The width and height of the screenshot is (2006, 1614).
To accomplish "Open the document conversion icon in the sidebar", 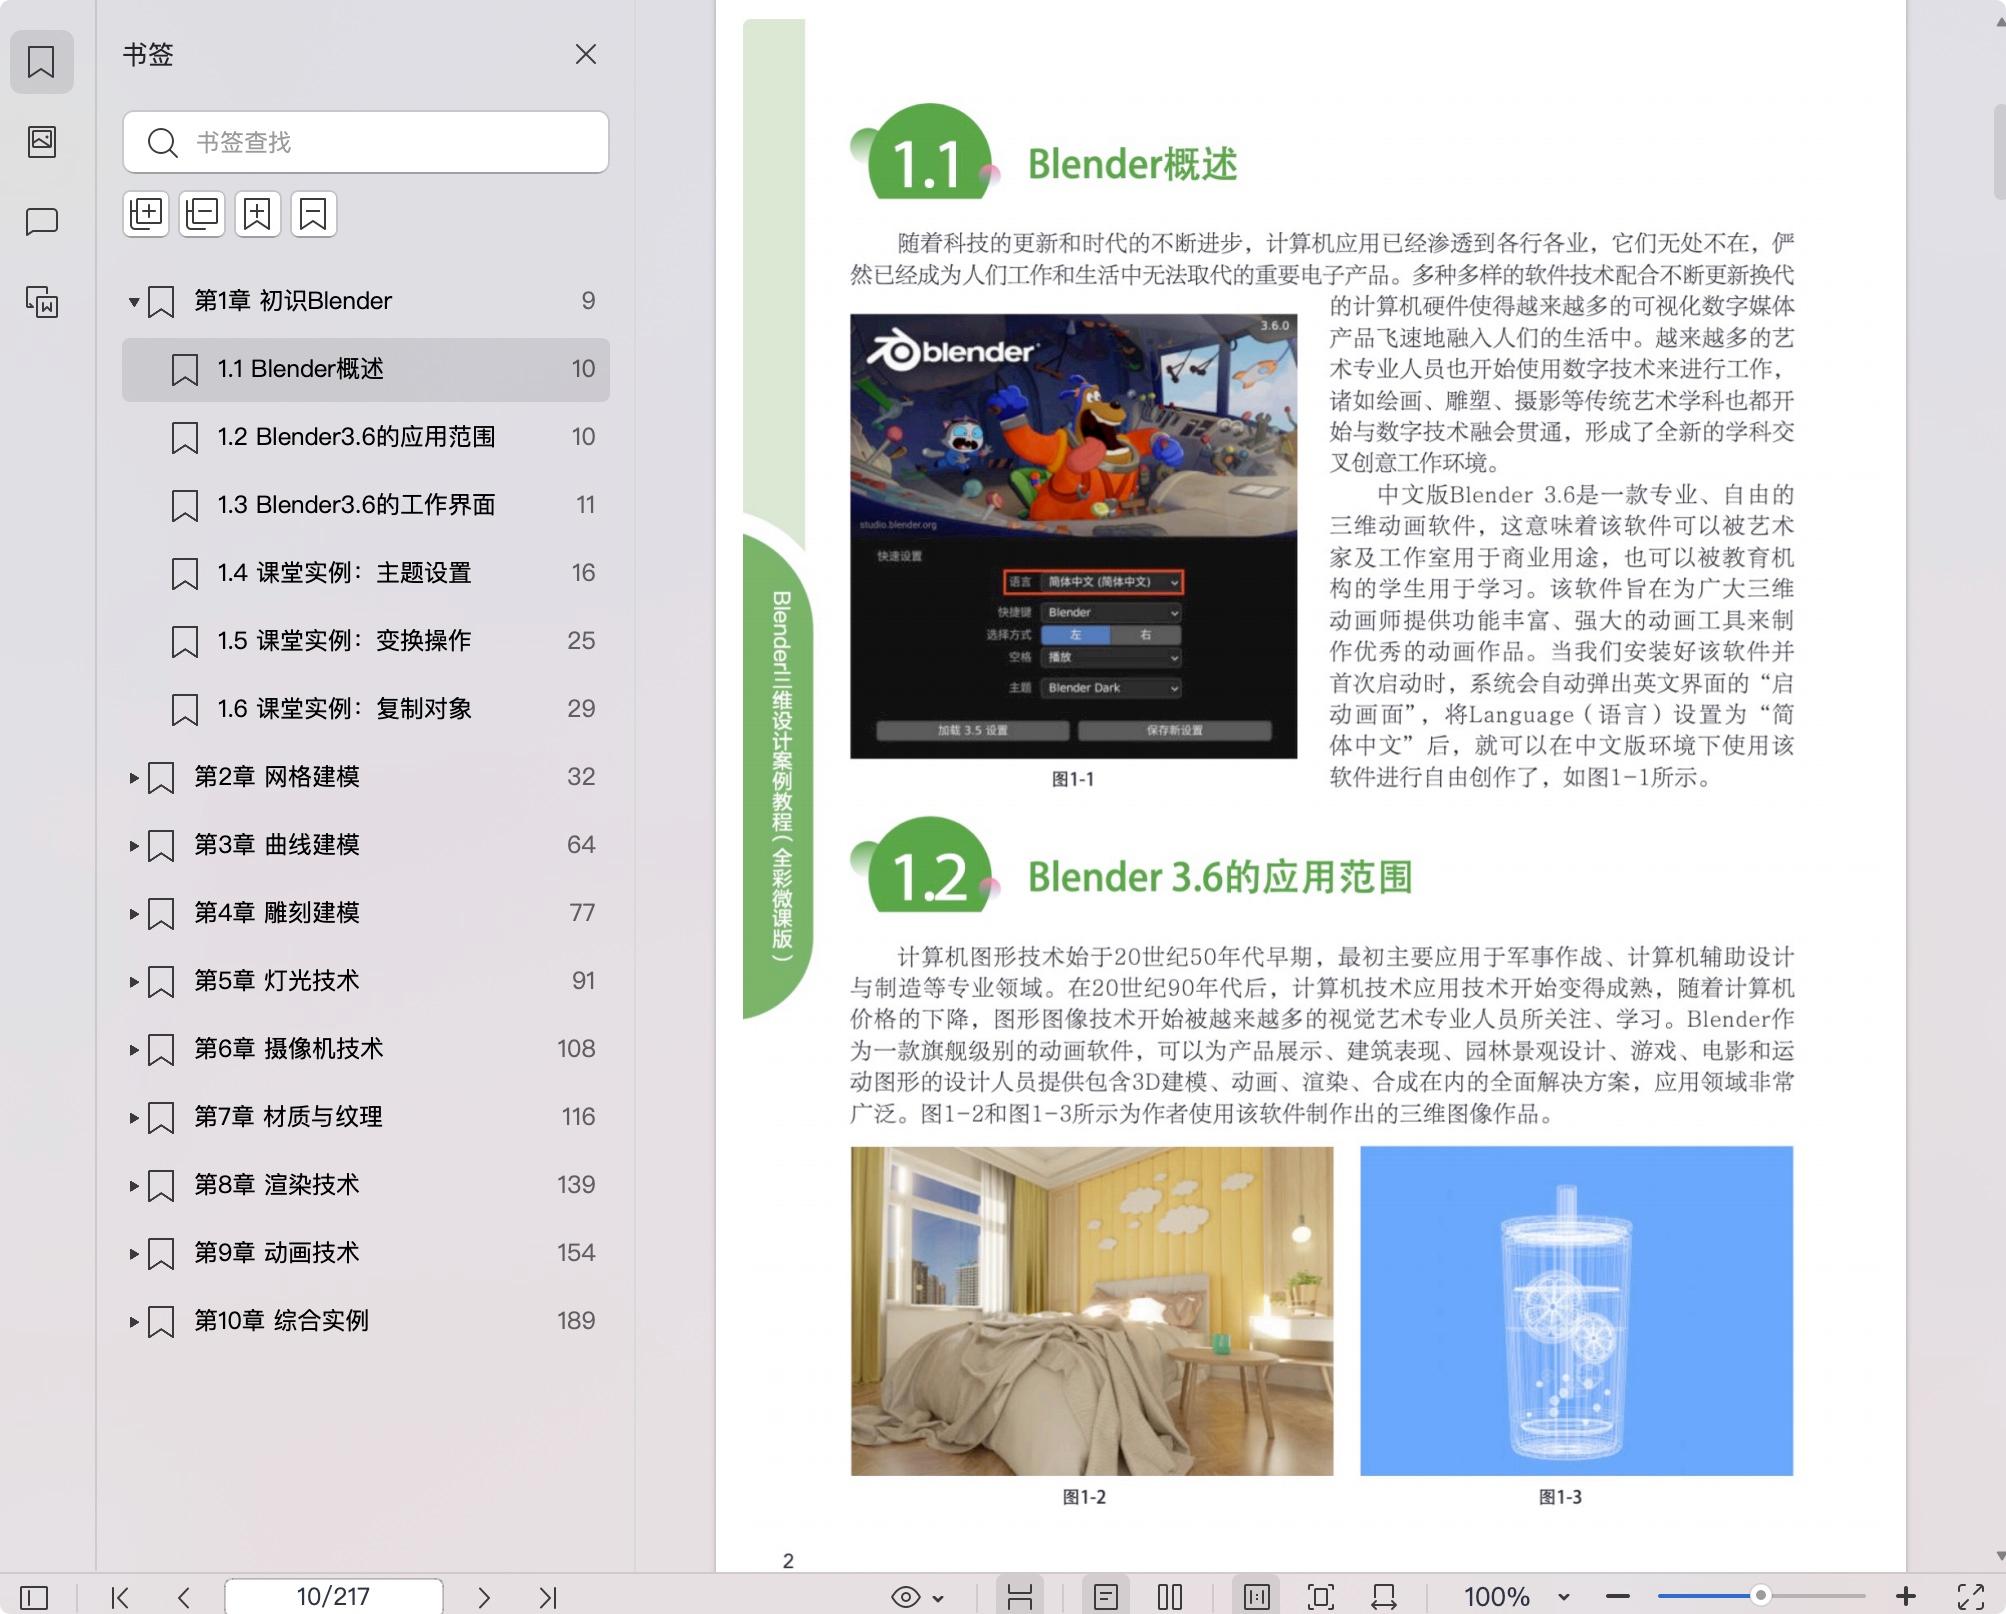I will pyautogui.click(x=41, y=302).
